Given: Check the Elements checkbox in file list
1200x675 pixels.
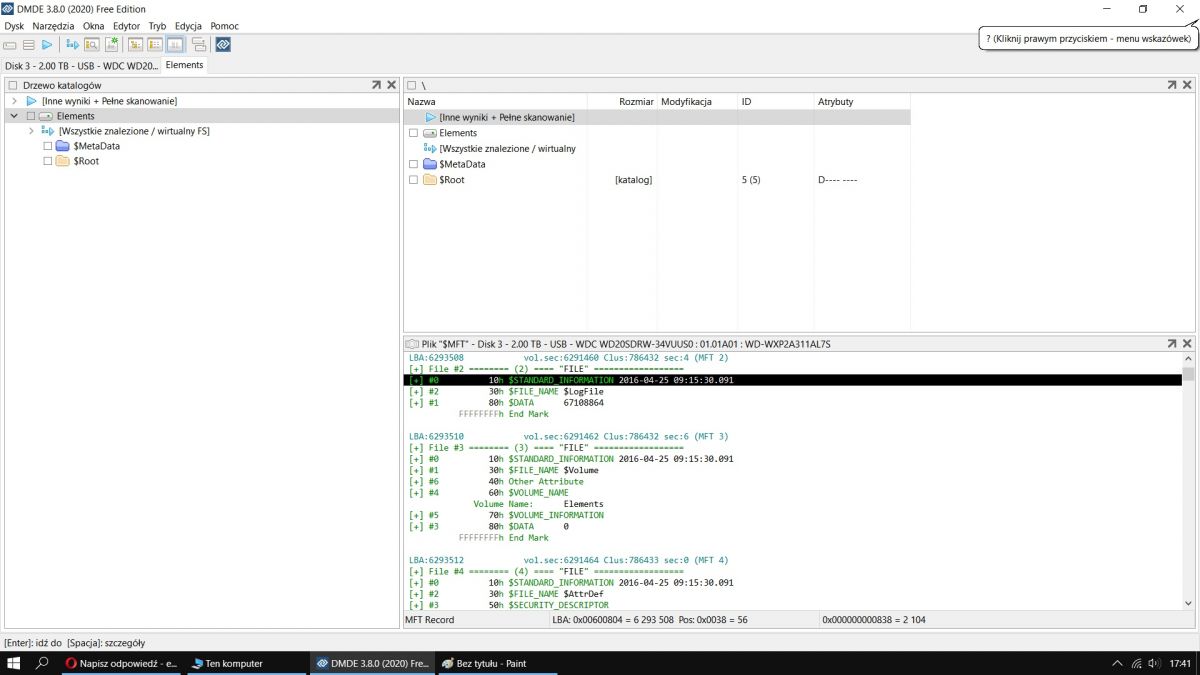Looking at the screenshot, I should tap(413, 133).
